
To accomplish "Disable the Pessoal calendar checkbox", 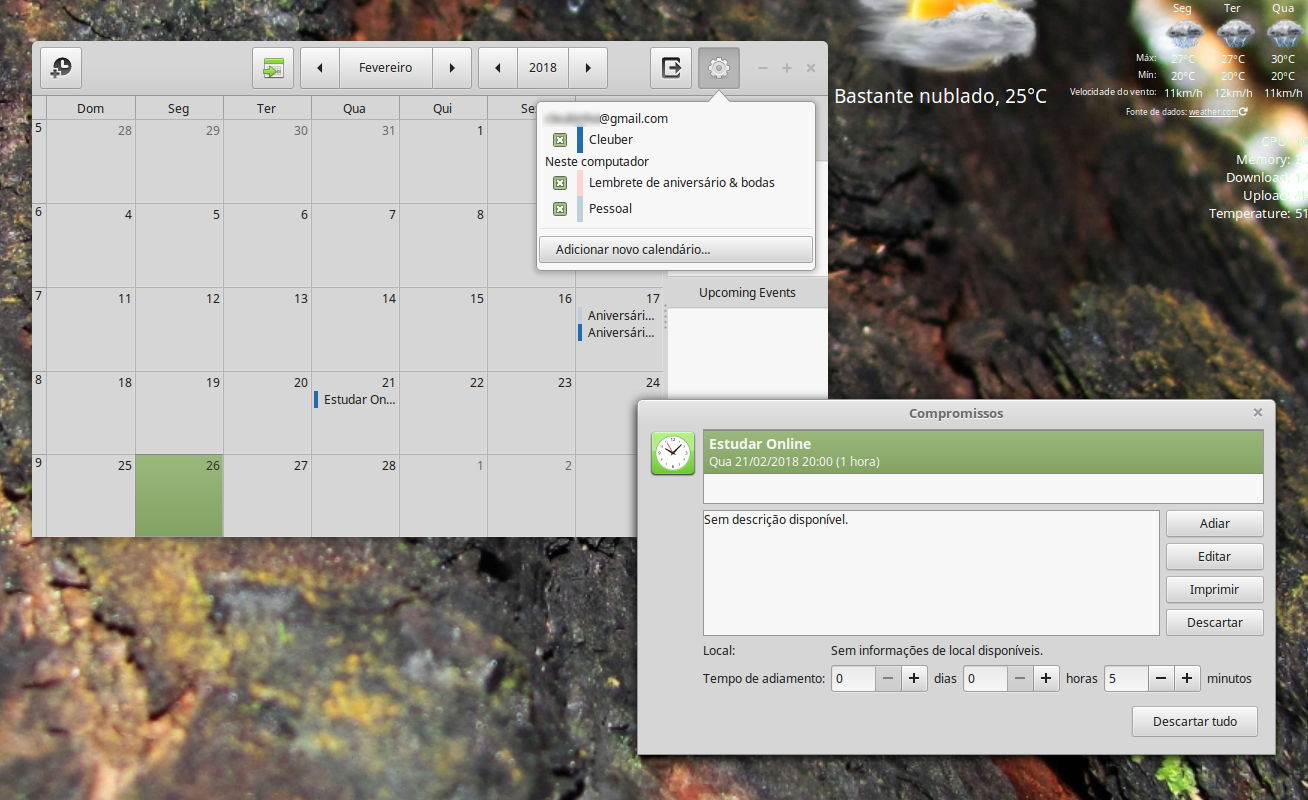I will coord(560,209).
